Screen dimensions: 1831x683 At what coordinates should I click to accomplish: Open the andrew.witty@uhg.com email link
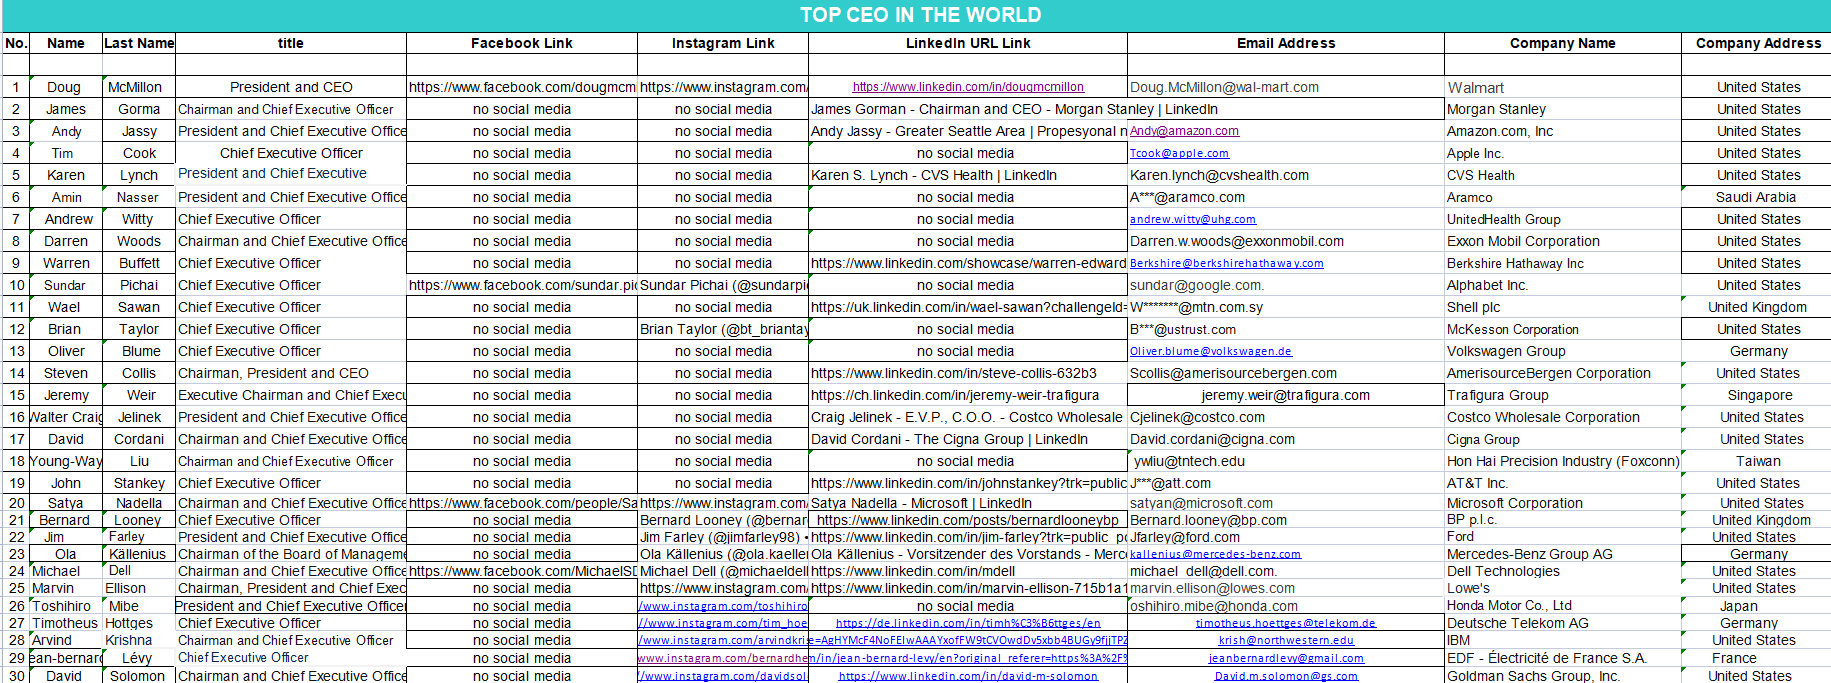pyautogui.click(x=1193, y=219)
